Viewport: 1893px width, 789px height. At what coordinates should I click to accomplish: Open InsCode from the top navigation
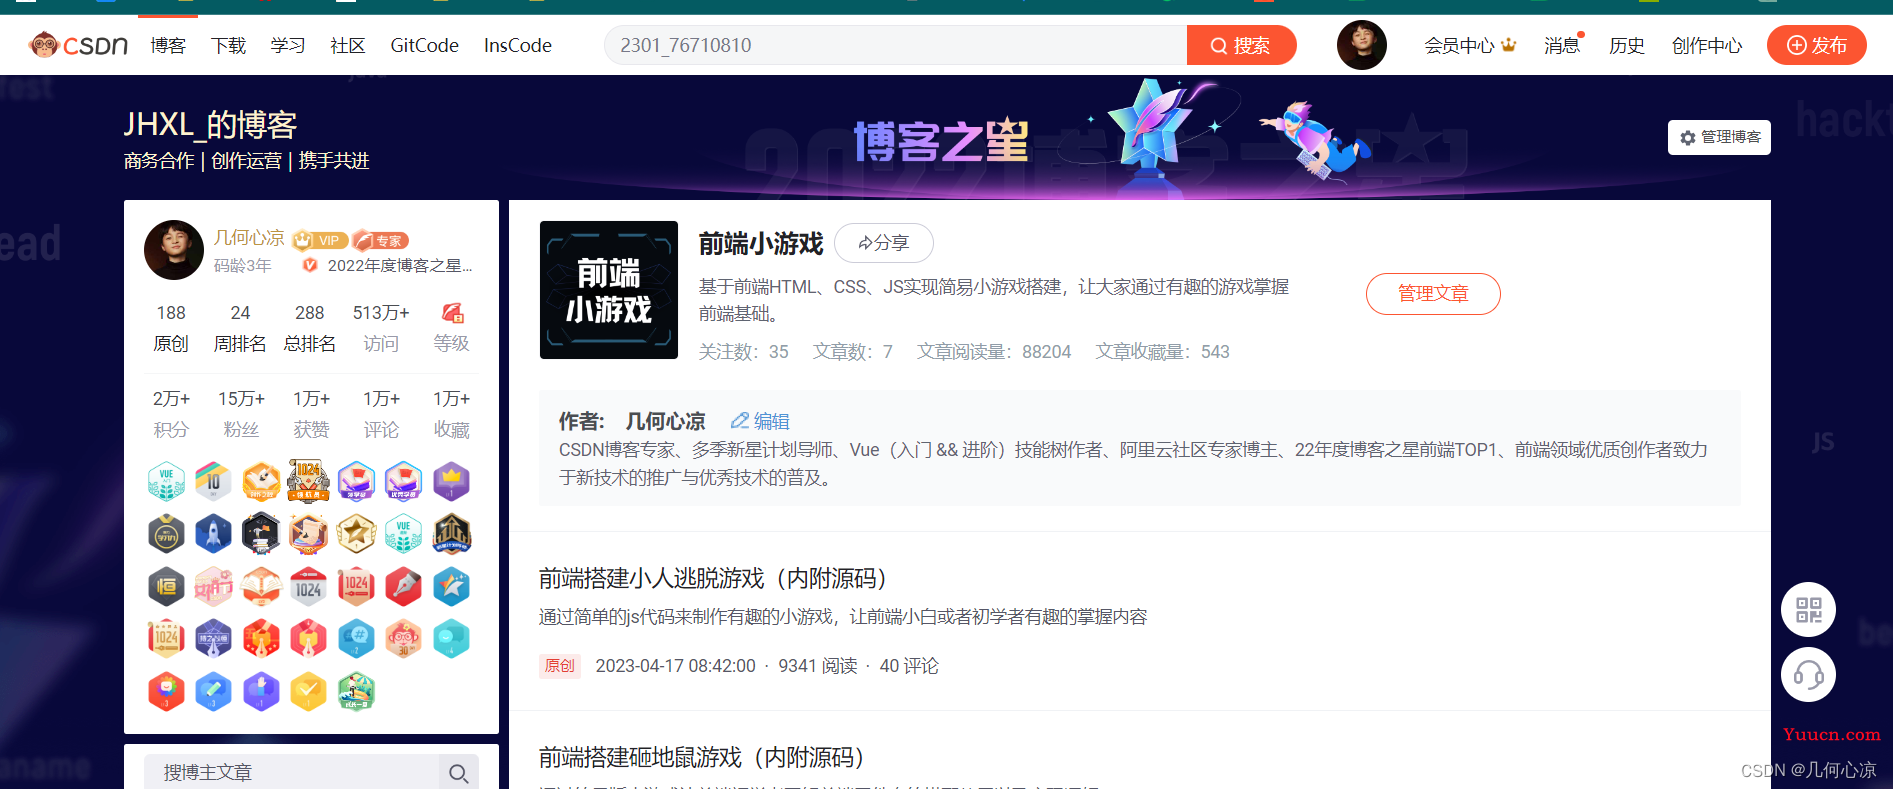[x=518, y=45]
